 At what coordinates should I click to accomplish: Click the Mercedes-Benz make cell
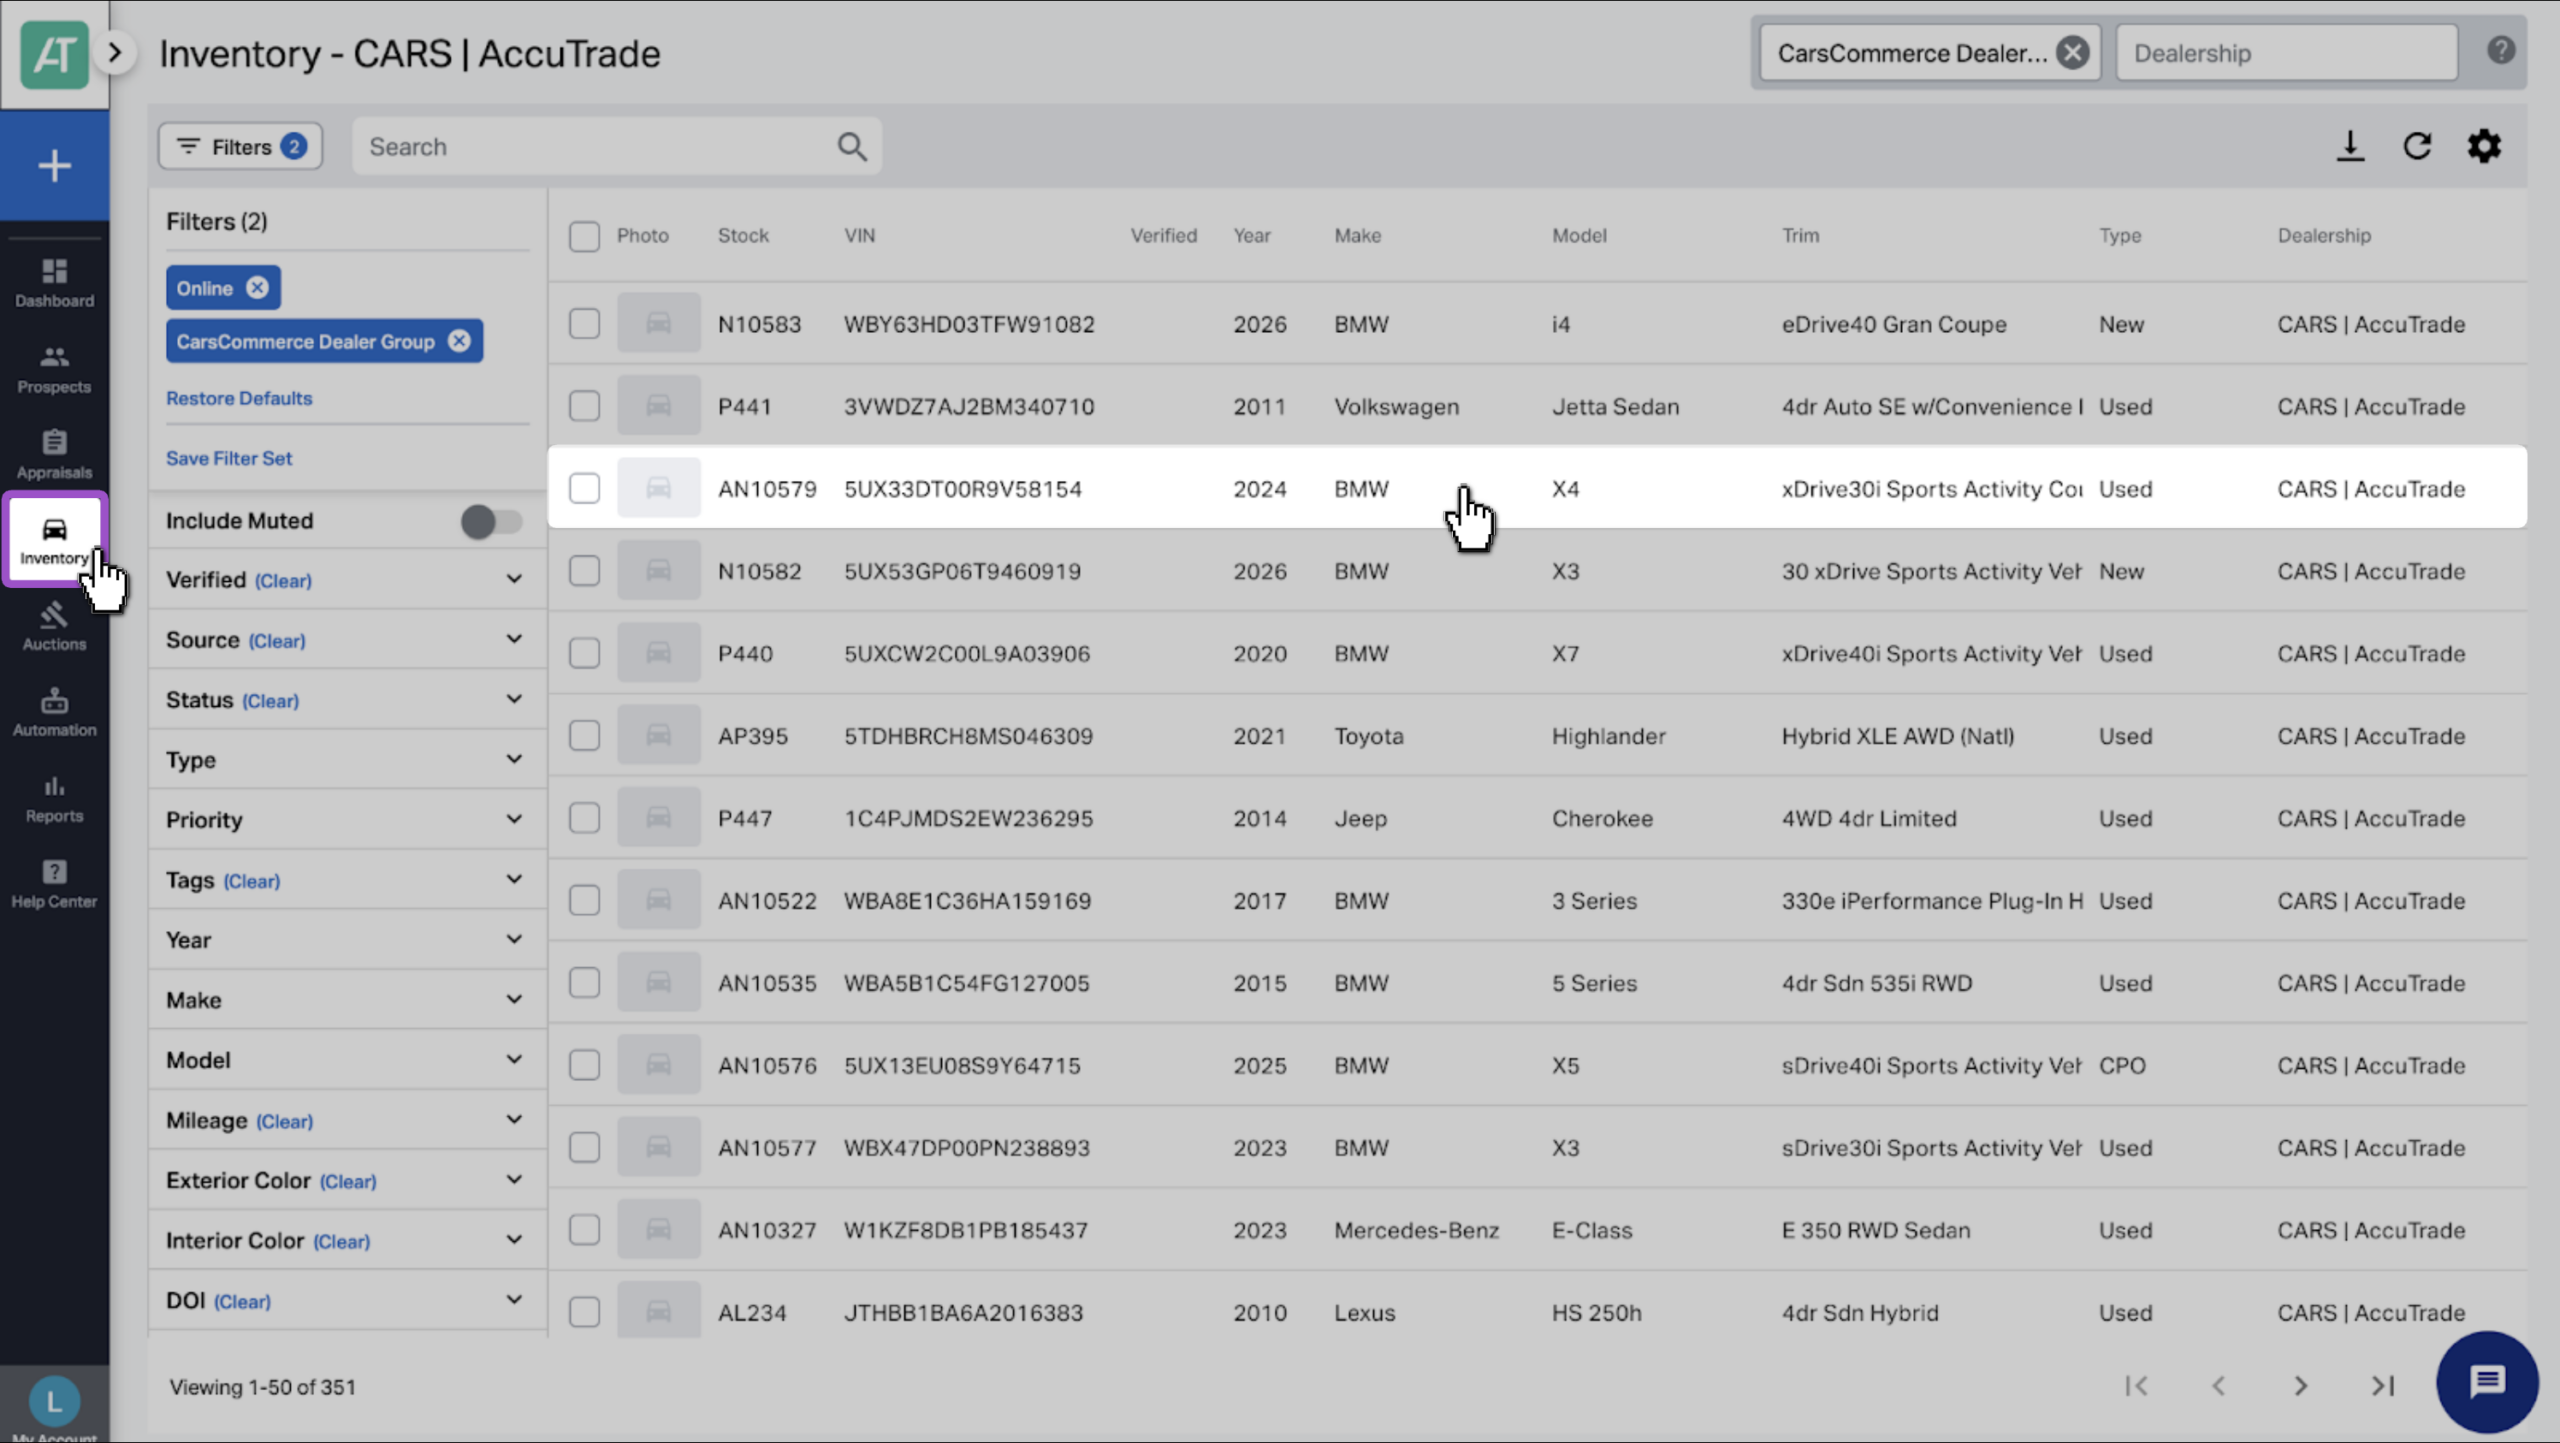[x=1416, y=1230]
